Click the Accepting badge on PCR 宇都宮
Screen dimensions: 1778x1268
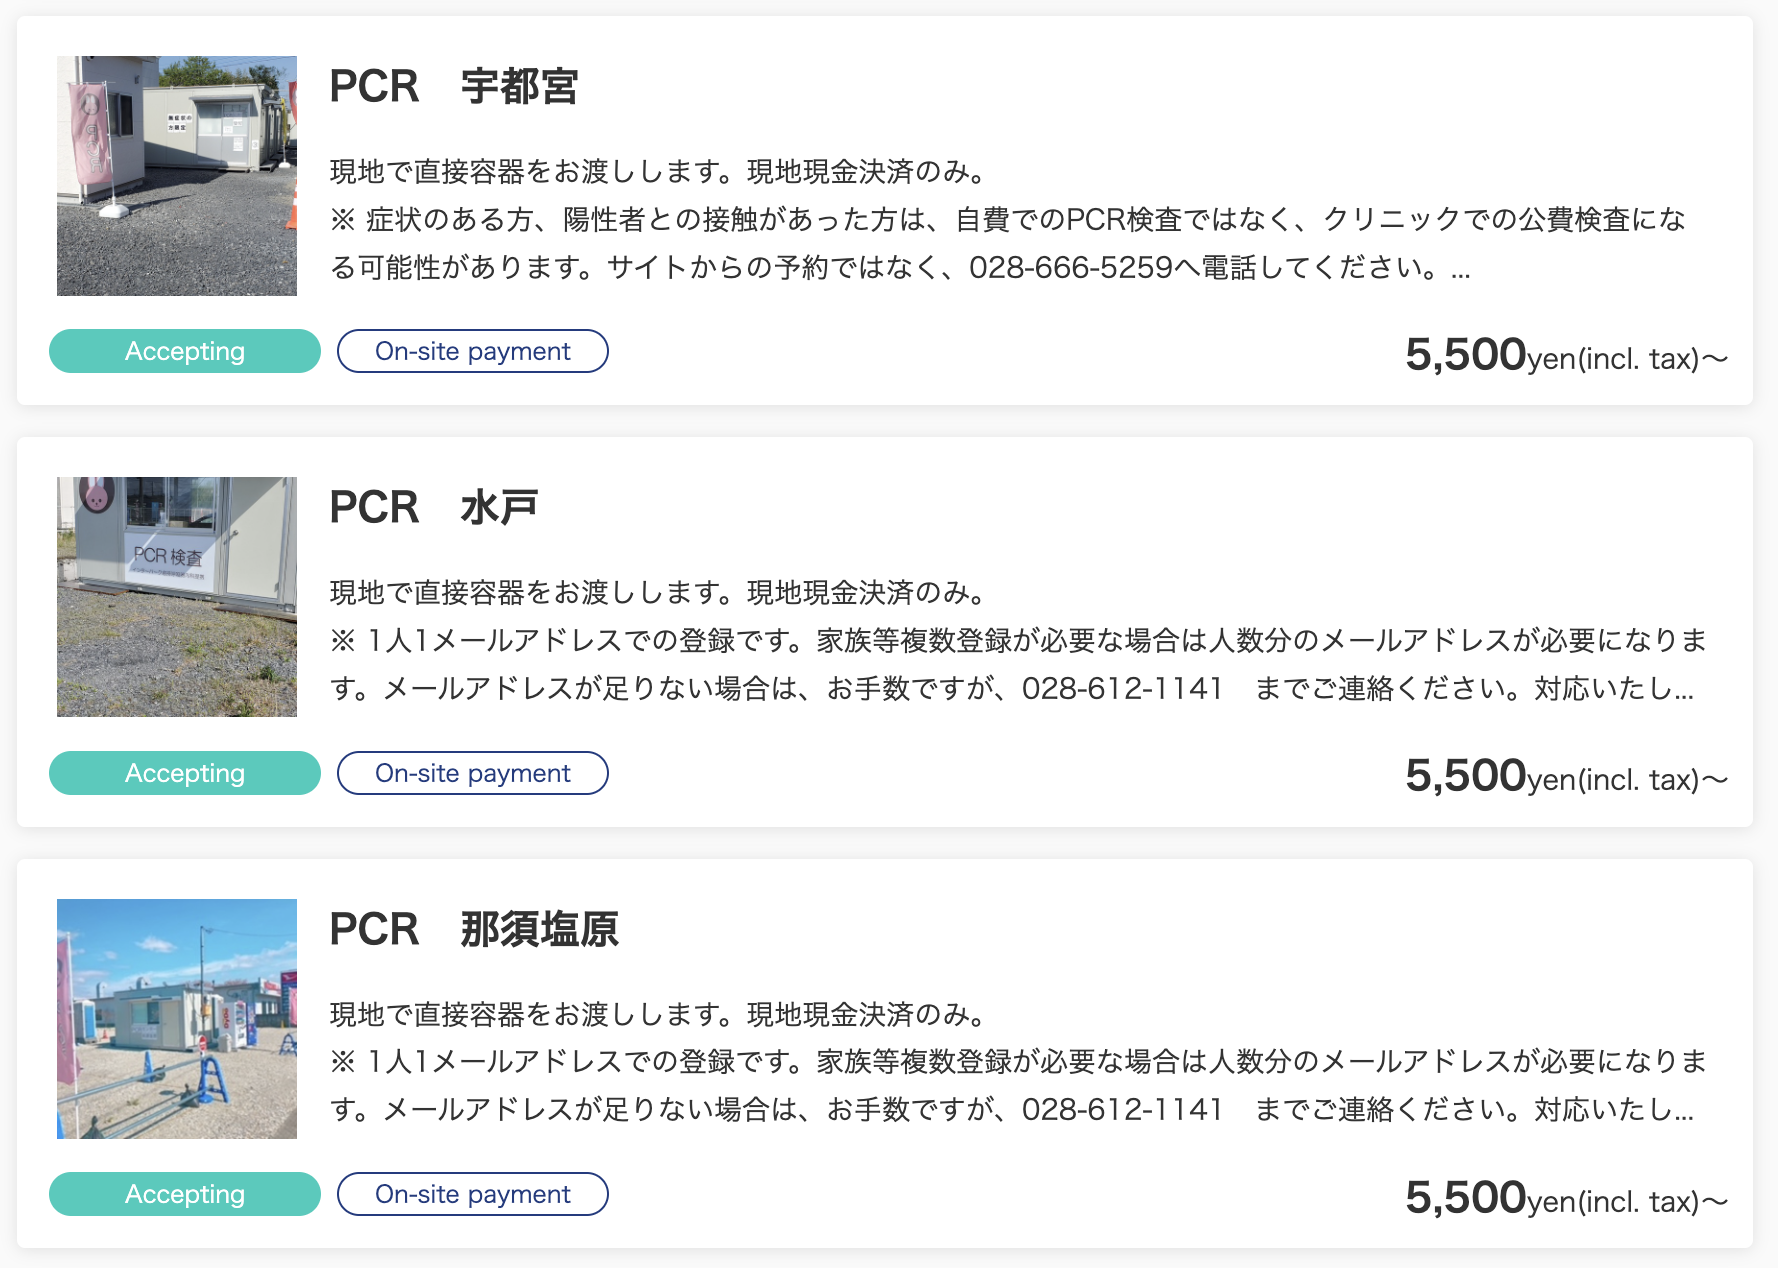(x=184, y=351)
